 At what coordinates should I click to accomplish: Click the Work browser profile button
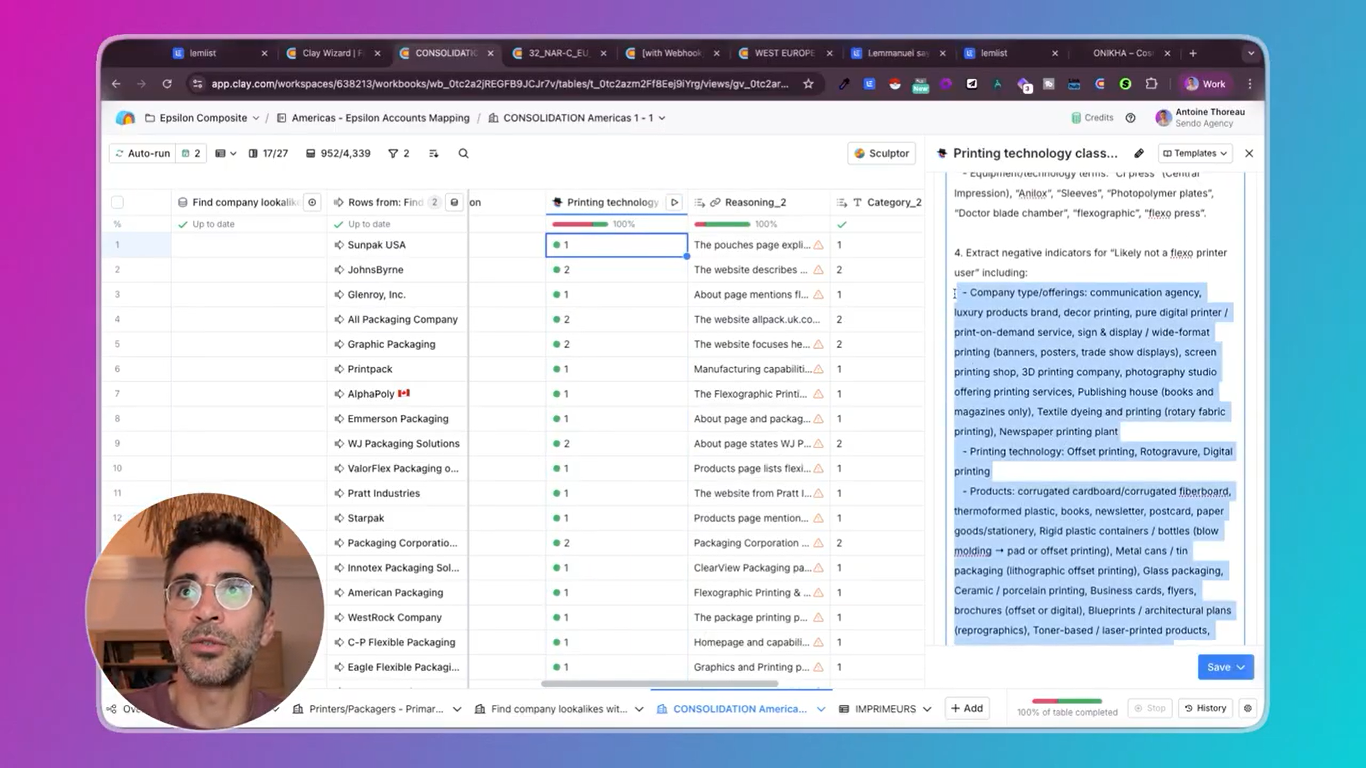(1204, 84)
